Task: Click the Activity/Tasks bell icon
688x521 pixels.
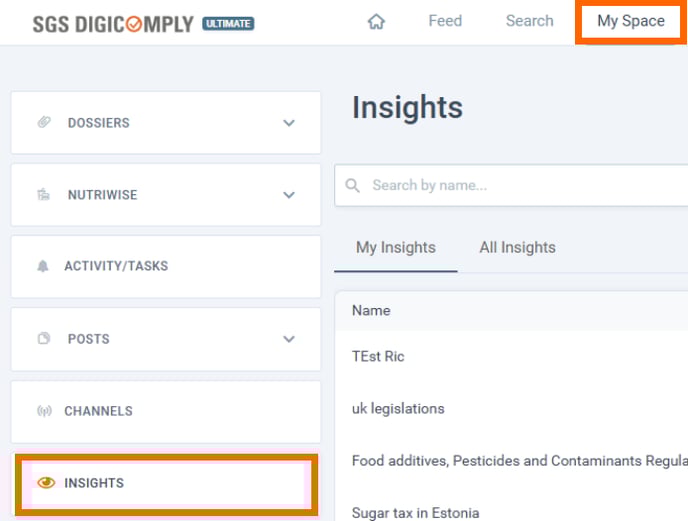Action: tap(43, 267)
